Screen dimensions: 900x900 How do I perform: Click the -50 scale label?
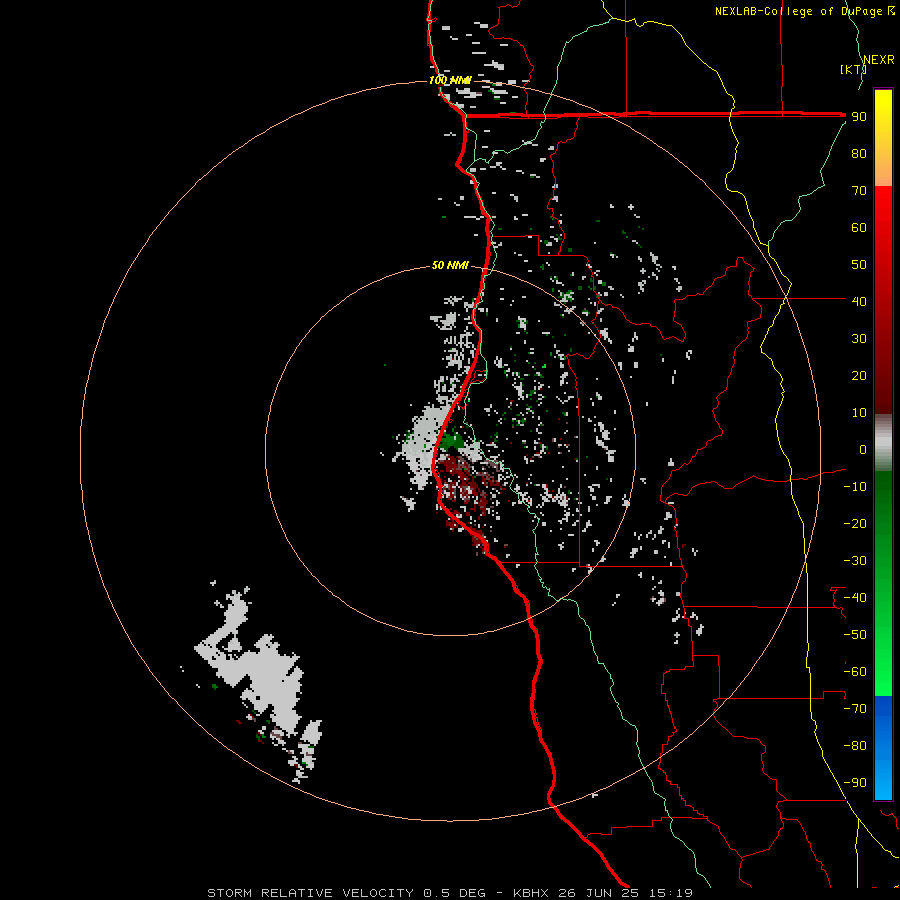click(x=855, y=635)
